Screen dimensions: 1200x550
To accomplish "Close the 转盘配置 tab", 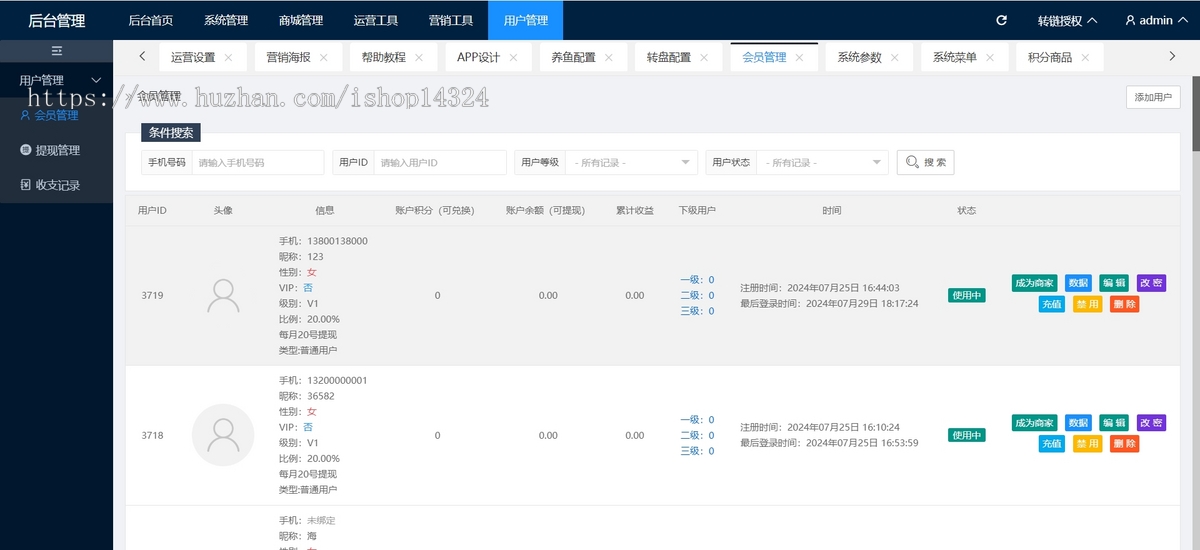I will click(x=704, y=58).
